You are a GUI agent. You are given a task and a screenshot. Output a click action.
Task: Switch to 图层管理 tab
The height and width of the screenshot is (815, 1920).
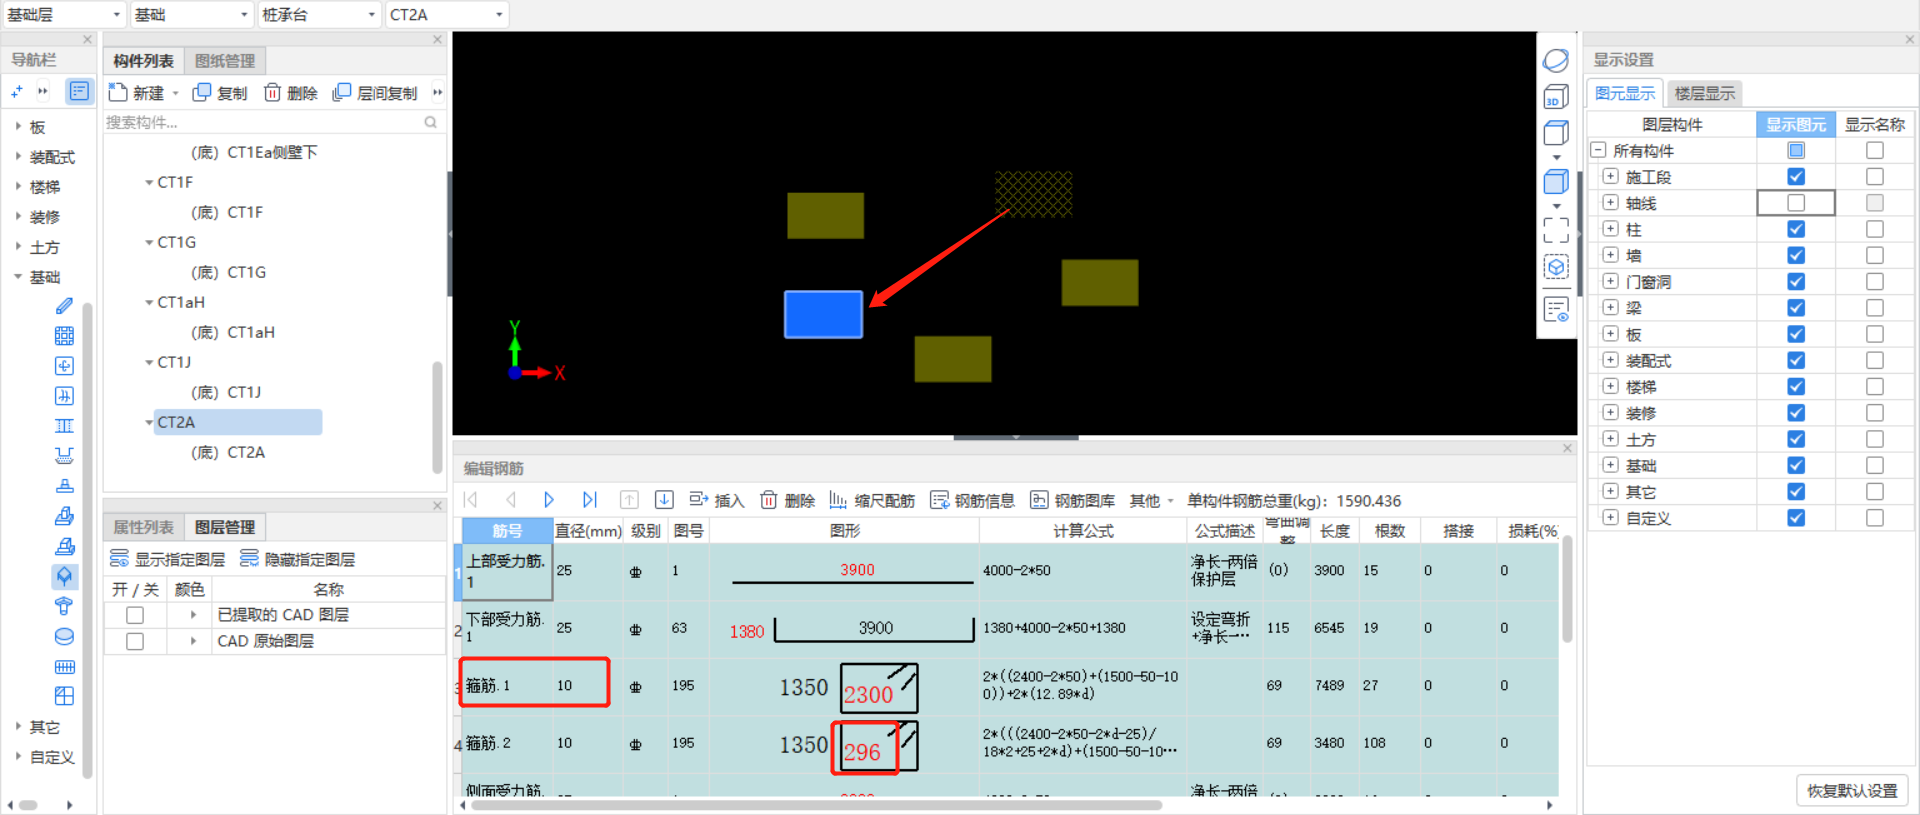click(x=225, y=527)
